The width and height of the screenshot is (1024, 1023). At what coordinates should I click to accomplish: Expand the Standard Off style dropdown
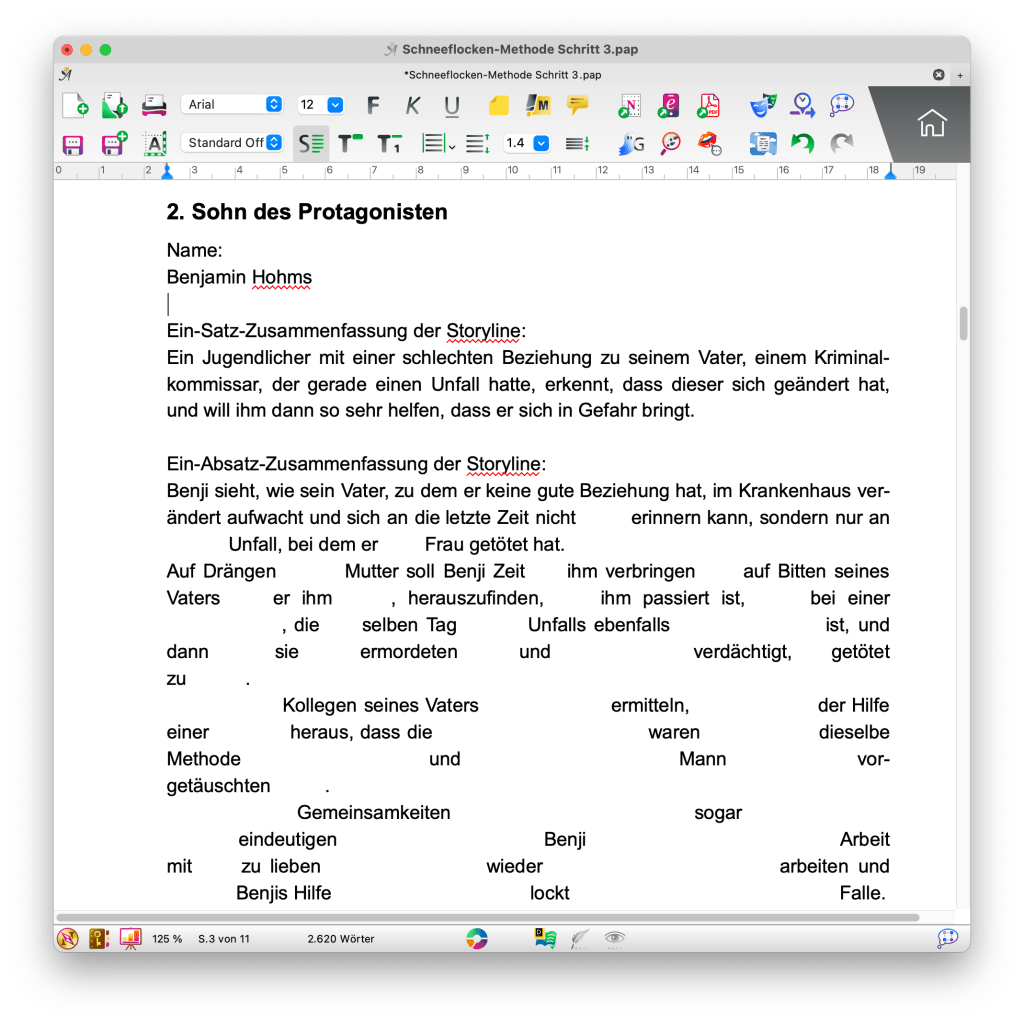click(x=232, y=143)
